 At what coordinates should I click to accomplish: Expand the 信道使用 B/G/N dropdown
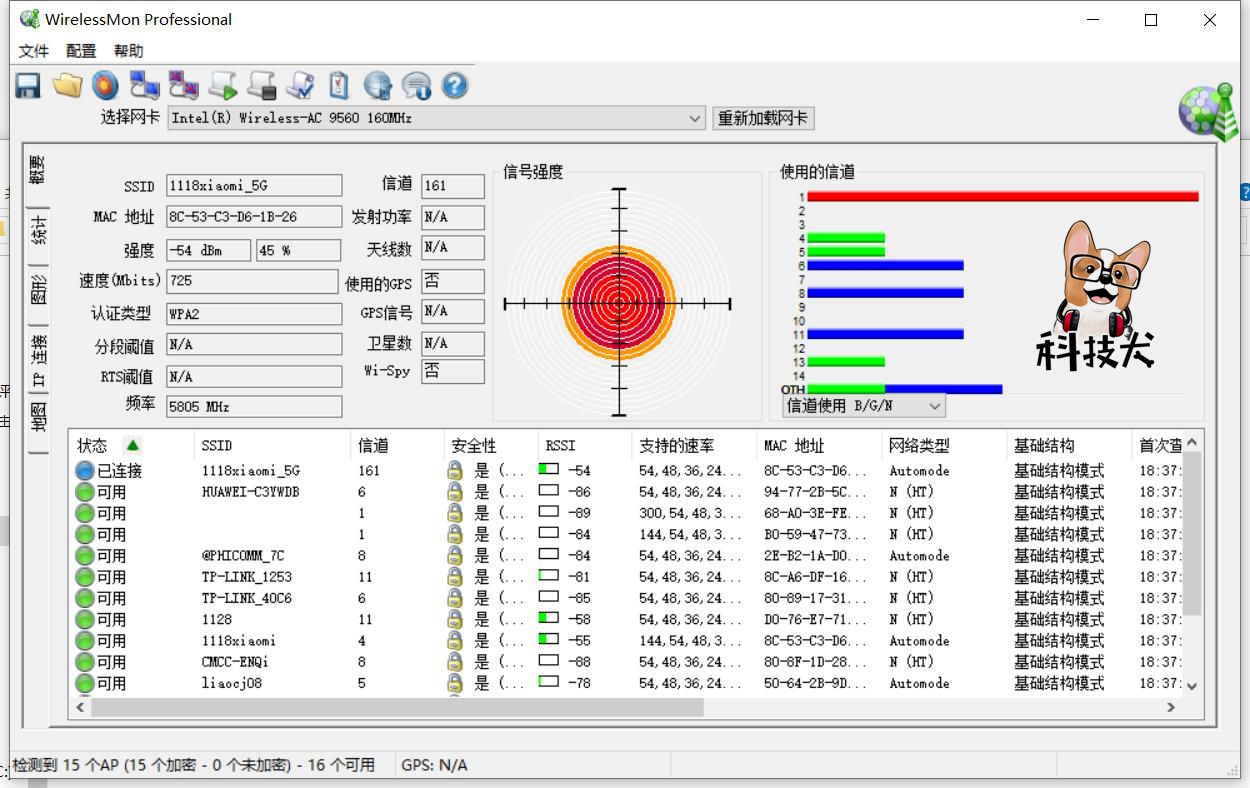pyautogui.click(x=933, y=405)
